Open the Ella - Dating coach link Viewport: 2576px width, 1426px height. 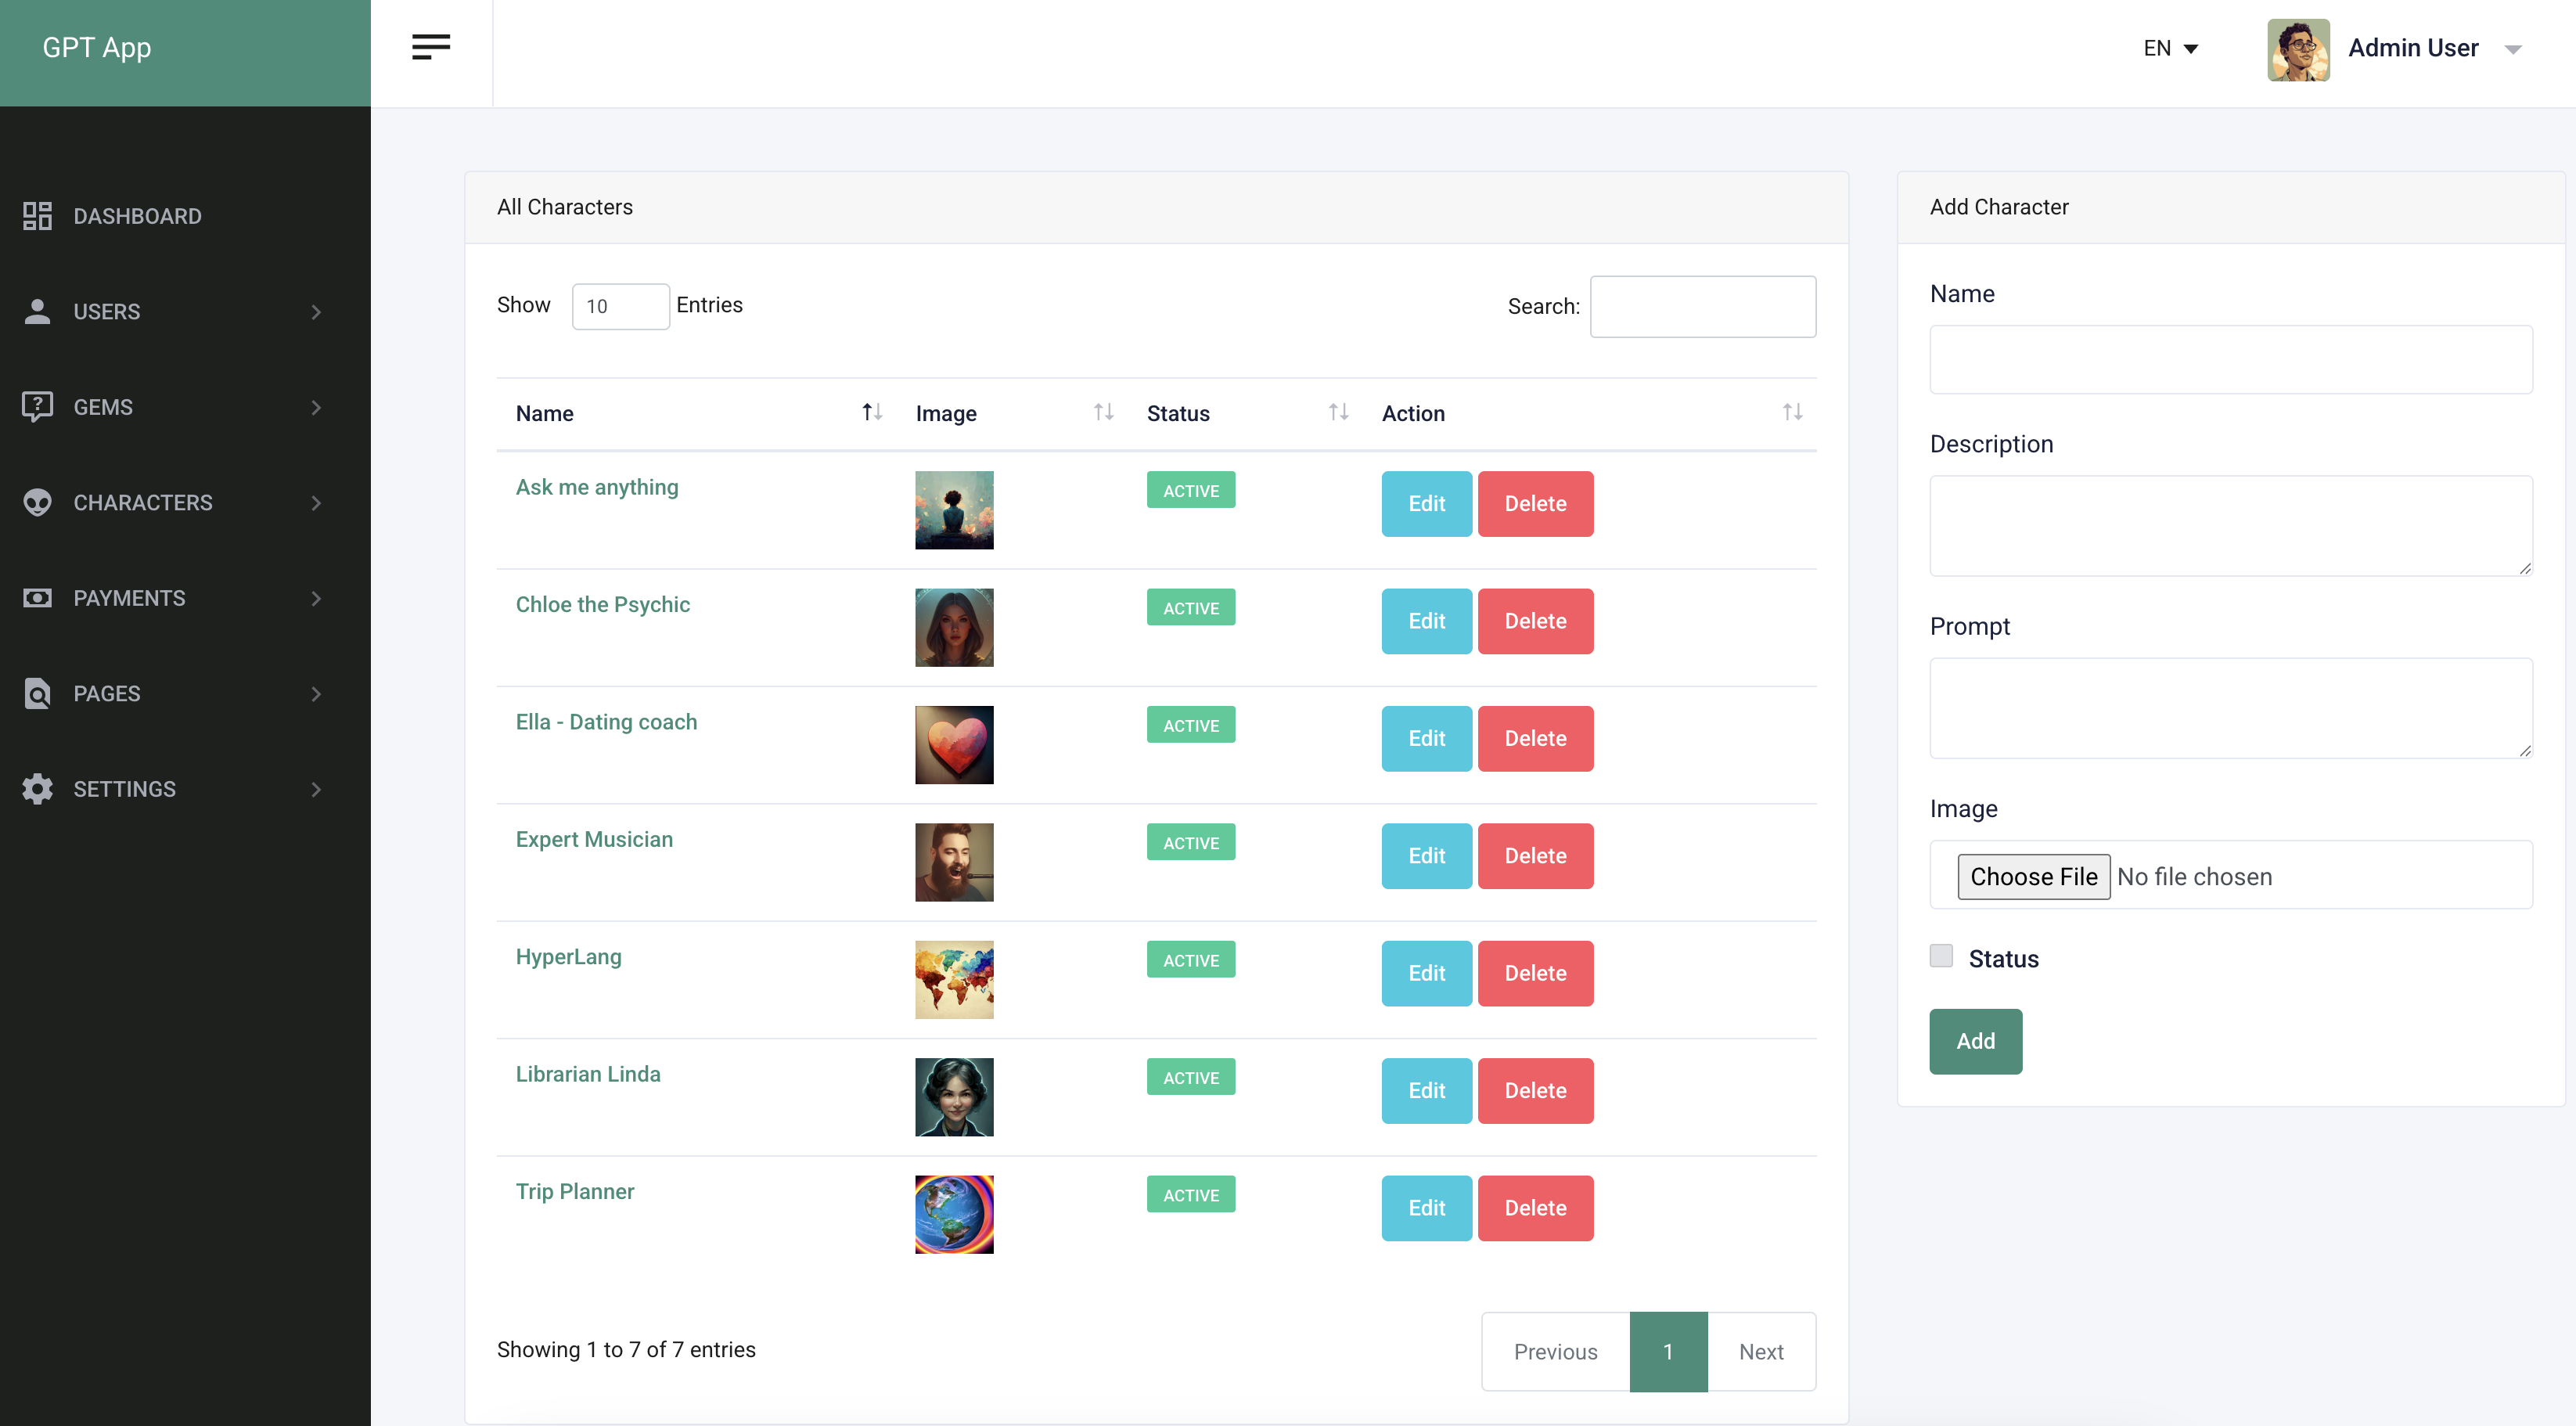pyautogui.click(x=606, y=722)
